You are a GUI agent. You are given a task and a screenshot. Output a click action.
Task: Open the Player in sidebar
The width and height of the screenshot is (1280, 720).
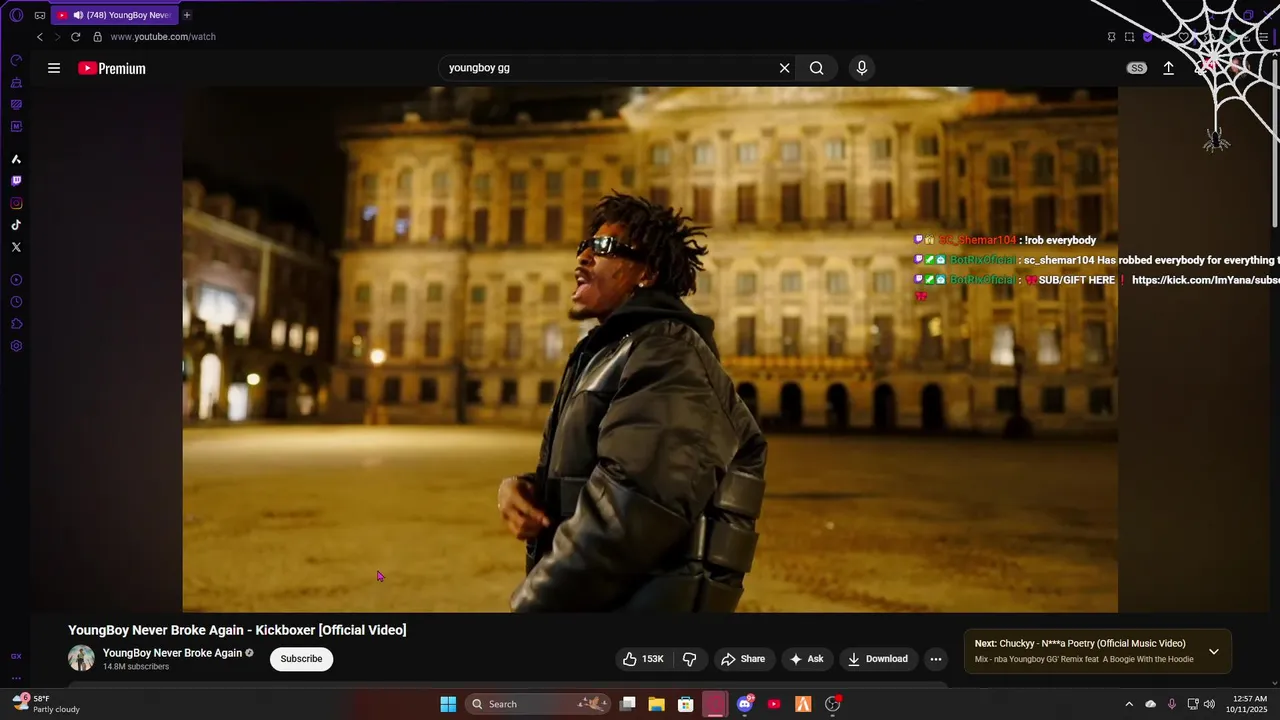(x=16, y=280)
